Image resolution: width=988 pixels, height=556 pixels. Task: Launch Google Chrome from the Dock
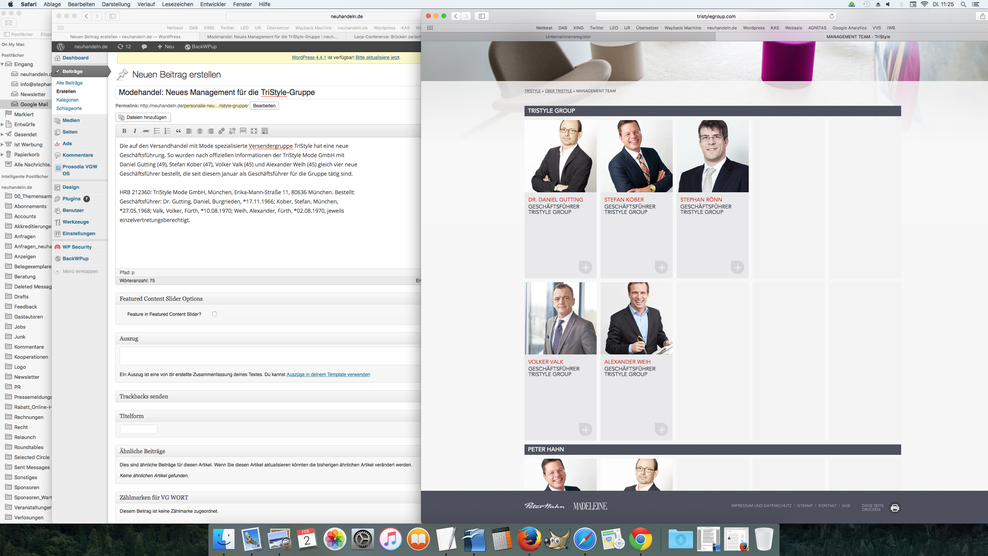coord(640,539)
